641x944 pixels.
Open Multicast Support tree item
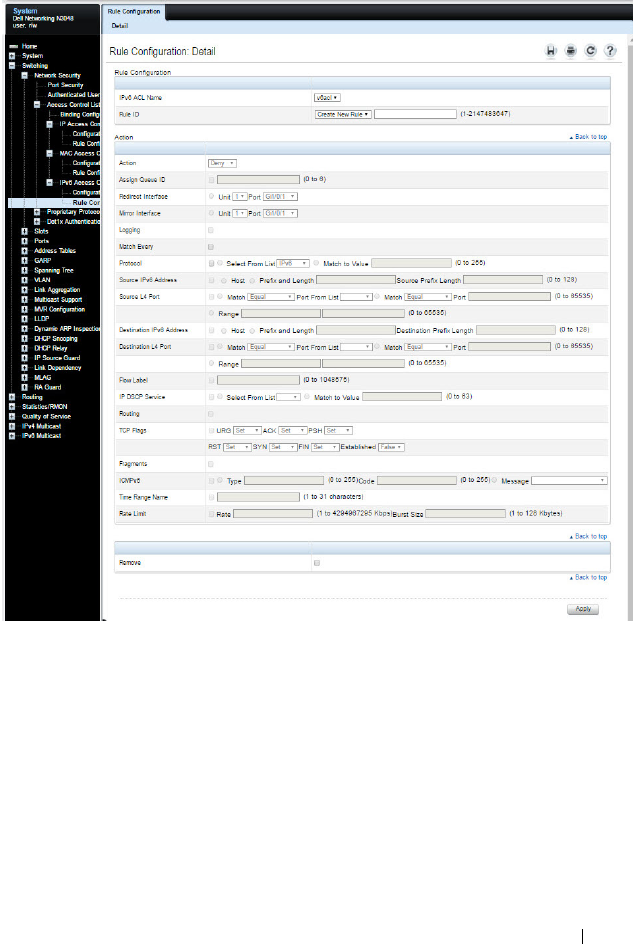coord(58,300)
